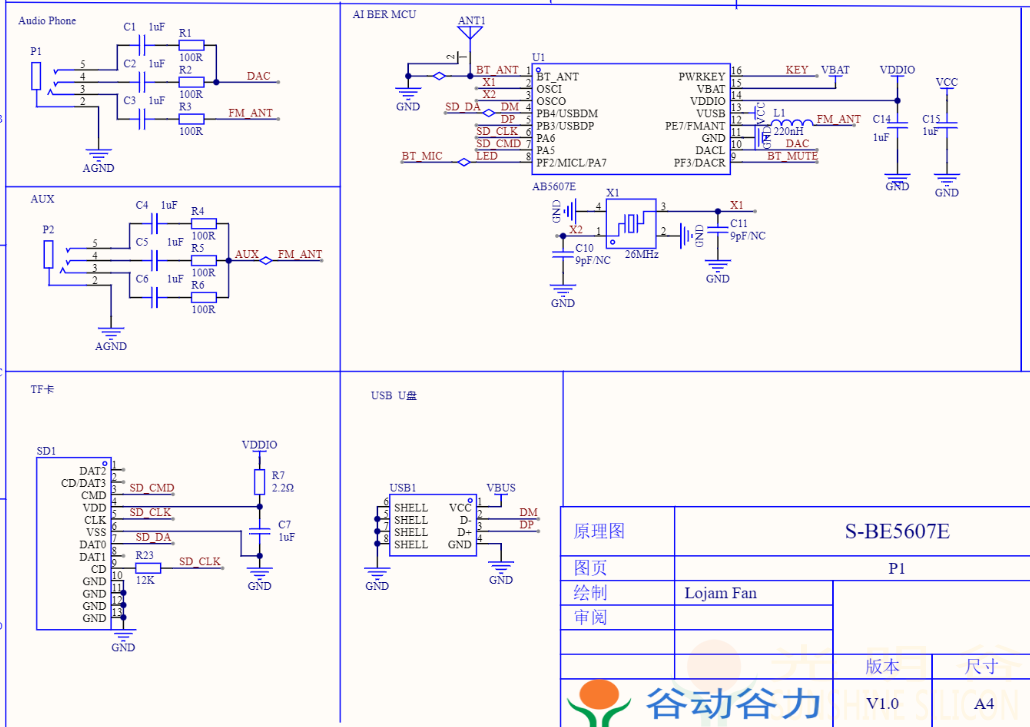Image resolution: width=1030 pixels, height=727 pixels.
Task: Click the Lojam Fan author name
Action: click(720, 593)
